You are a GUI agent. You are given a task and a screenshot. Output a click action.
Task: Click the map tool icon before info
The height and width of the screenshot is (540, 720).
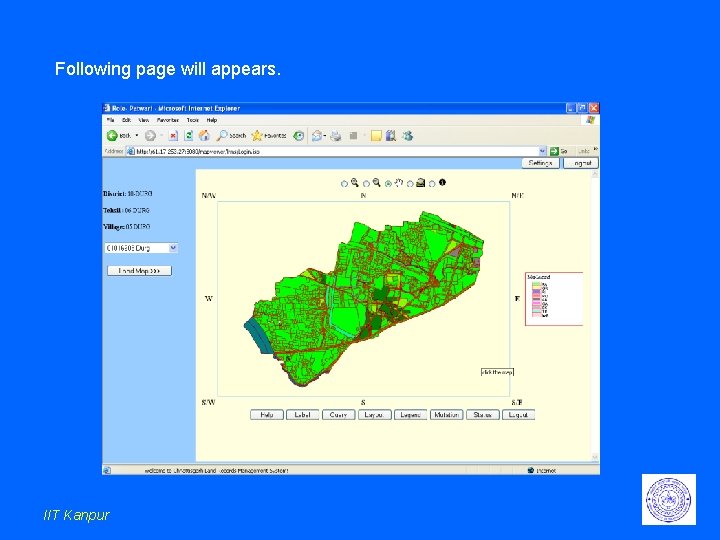421,183
